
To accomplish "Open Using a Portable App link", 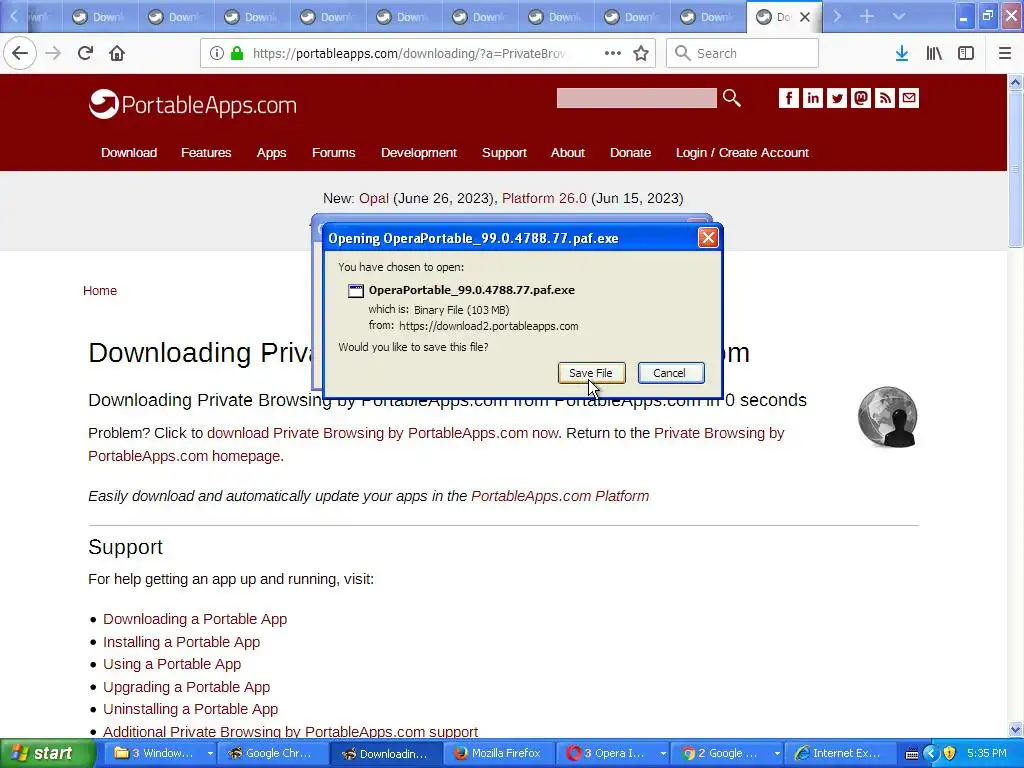I will (172, 664).
